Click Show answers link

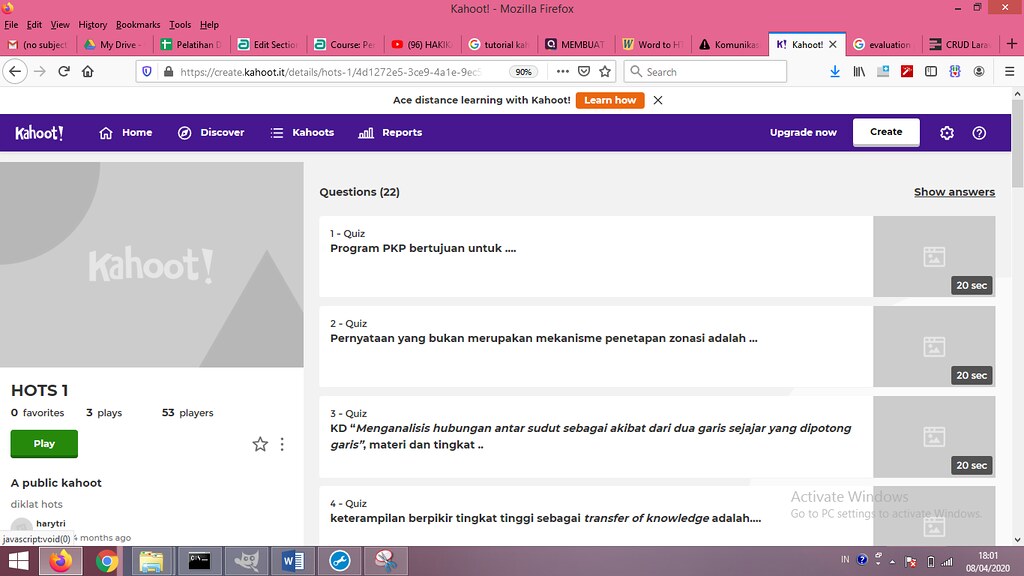954,192
